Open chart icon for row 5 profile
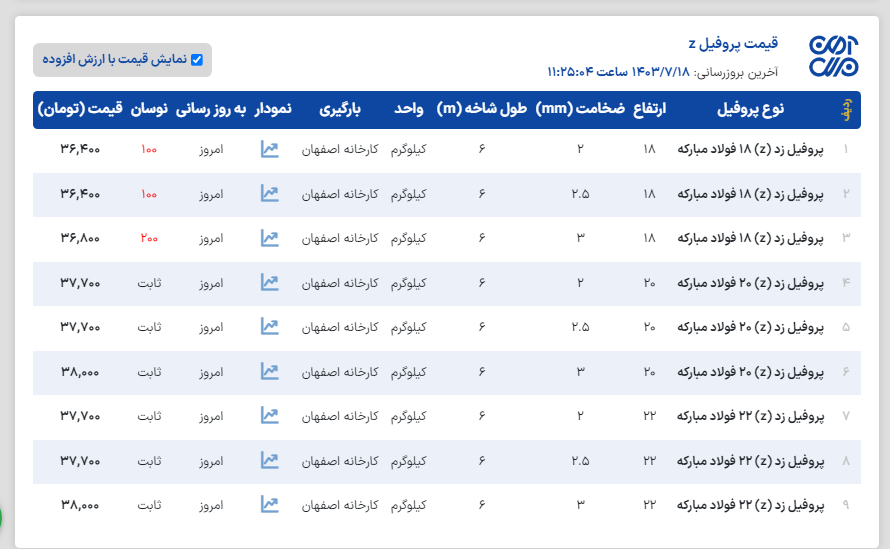 269,327
